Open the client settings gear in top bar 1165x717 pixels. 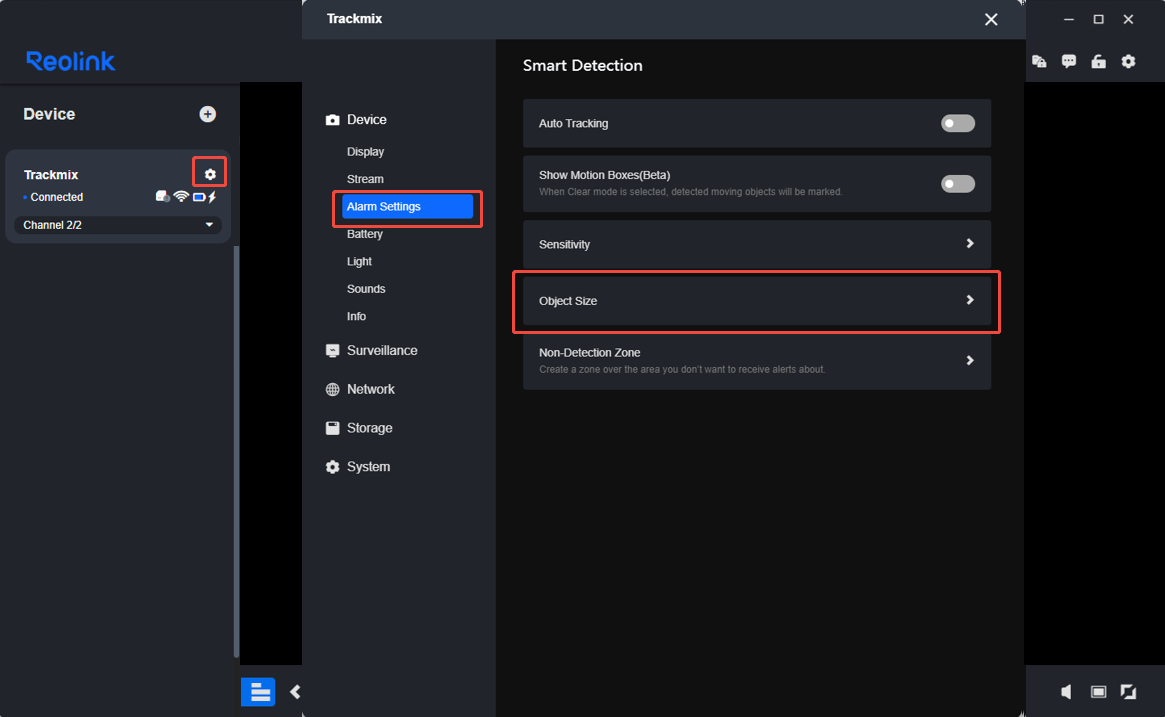(x=1128, y=61)
